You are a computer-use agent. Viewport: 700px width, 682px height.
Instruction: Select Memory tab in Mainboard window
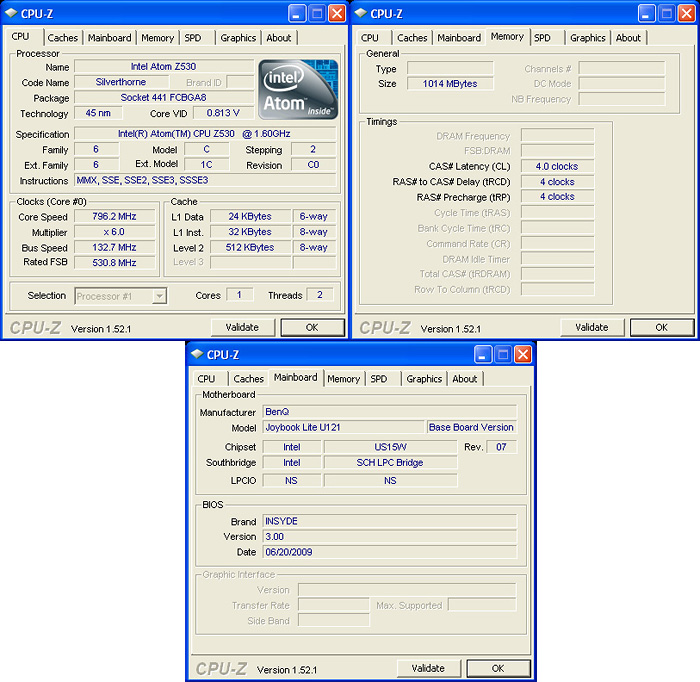point(343,379)
